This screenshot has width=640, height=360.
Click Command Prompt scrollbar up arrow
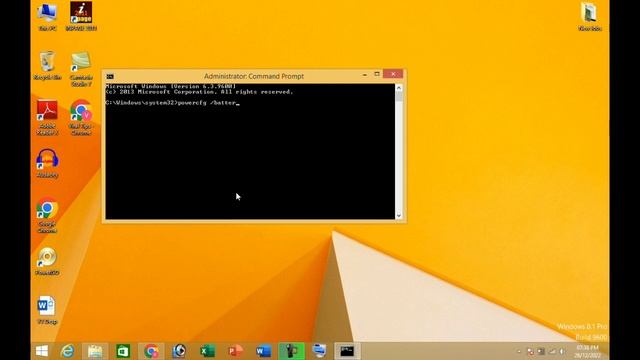click(399, 88)
